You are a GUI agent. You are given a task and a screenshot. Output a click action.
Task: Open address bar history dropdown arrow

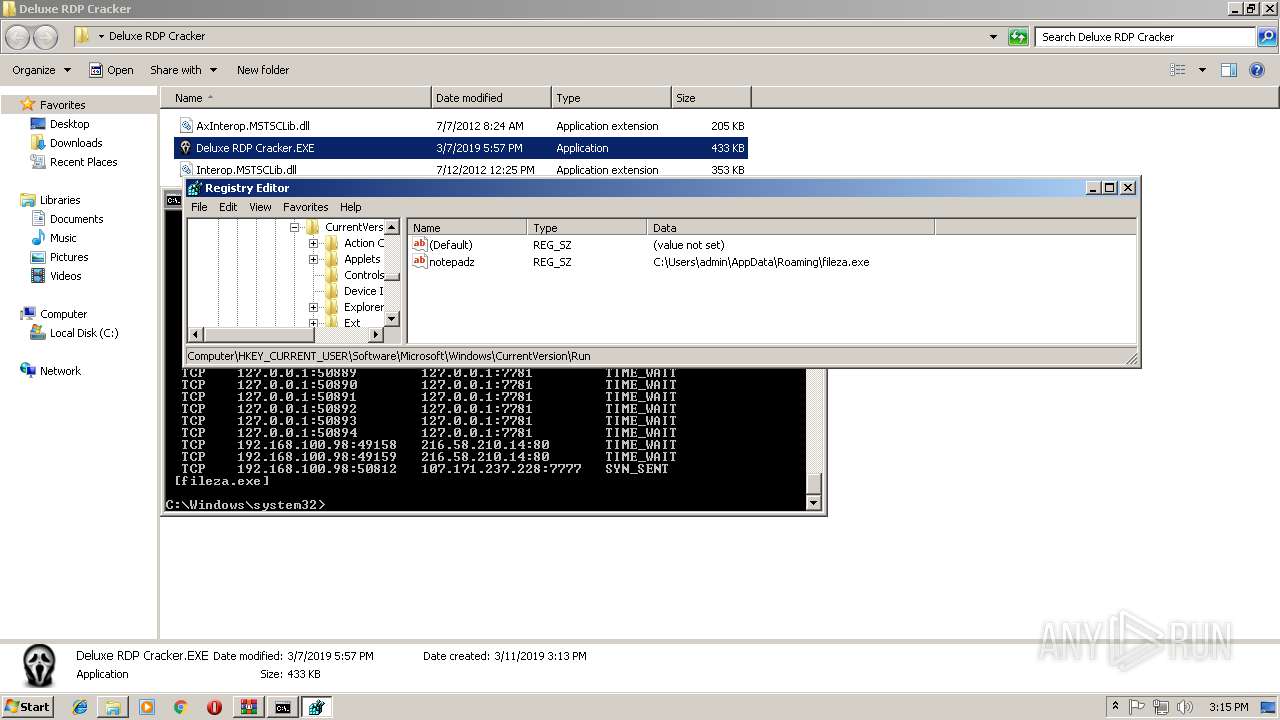993,37
